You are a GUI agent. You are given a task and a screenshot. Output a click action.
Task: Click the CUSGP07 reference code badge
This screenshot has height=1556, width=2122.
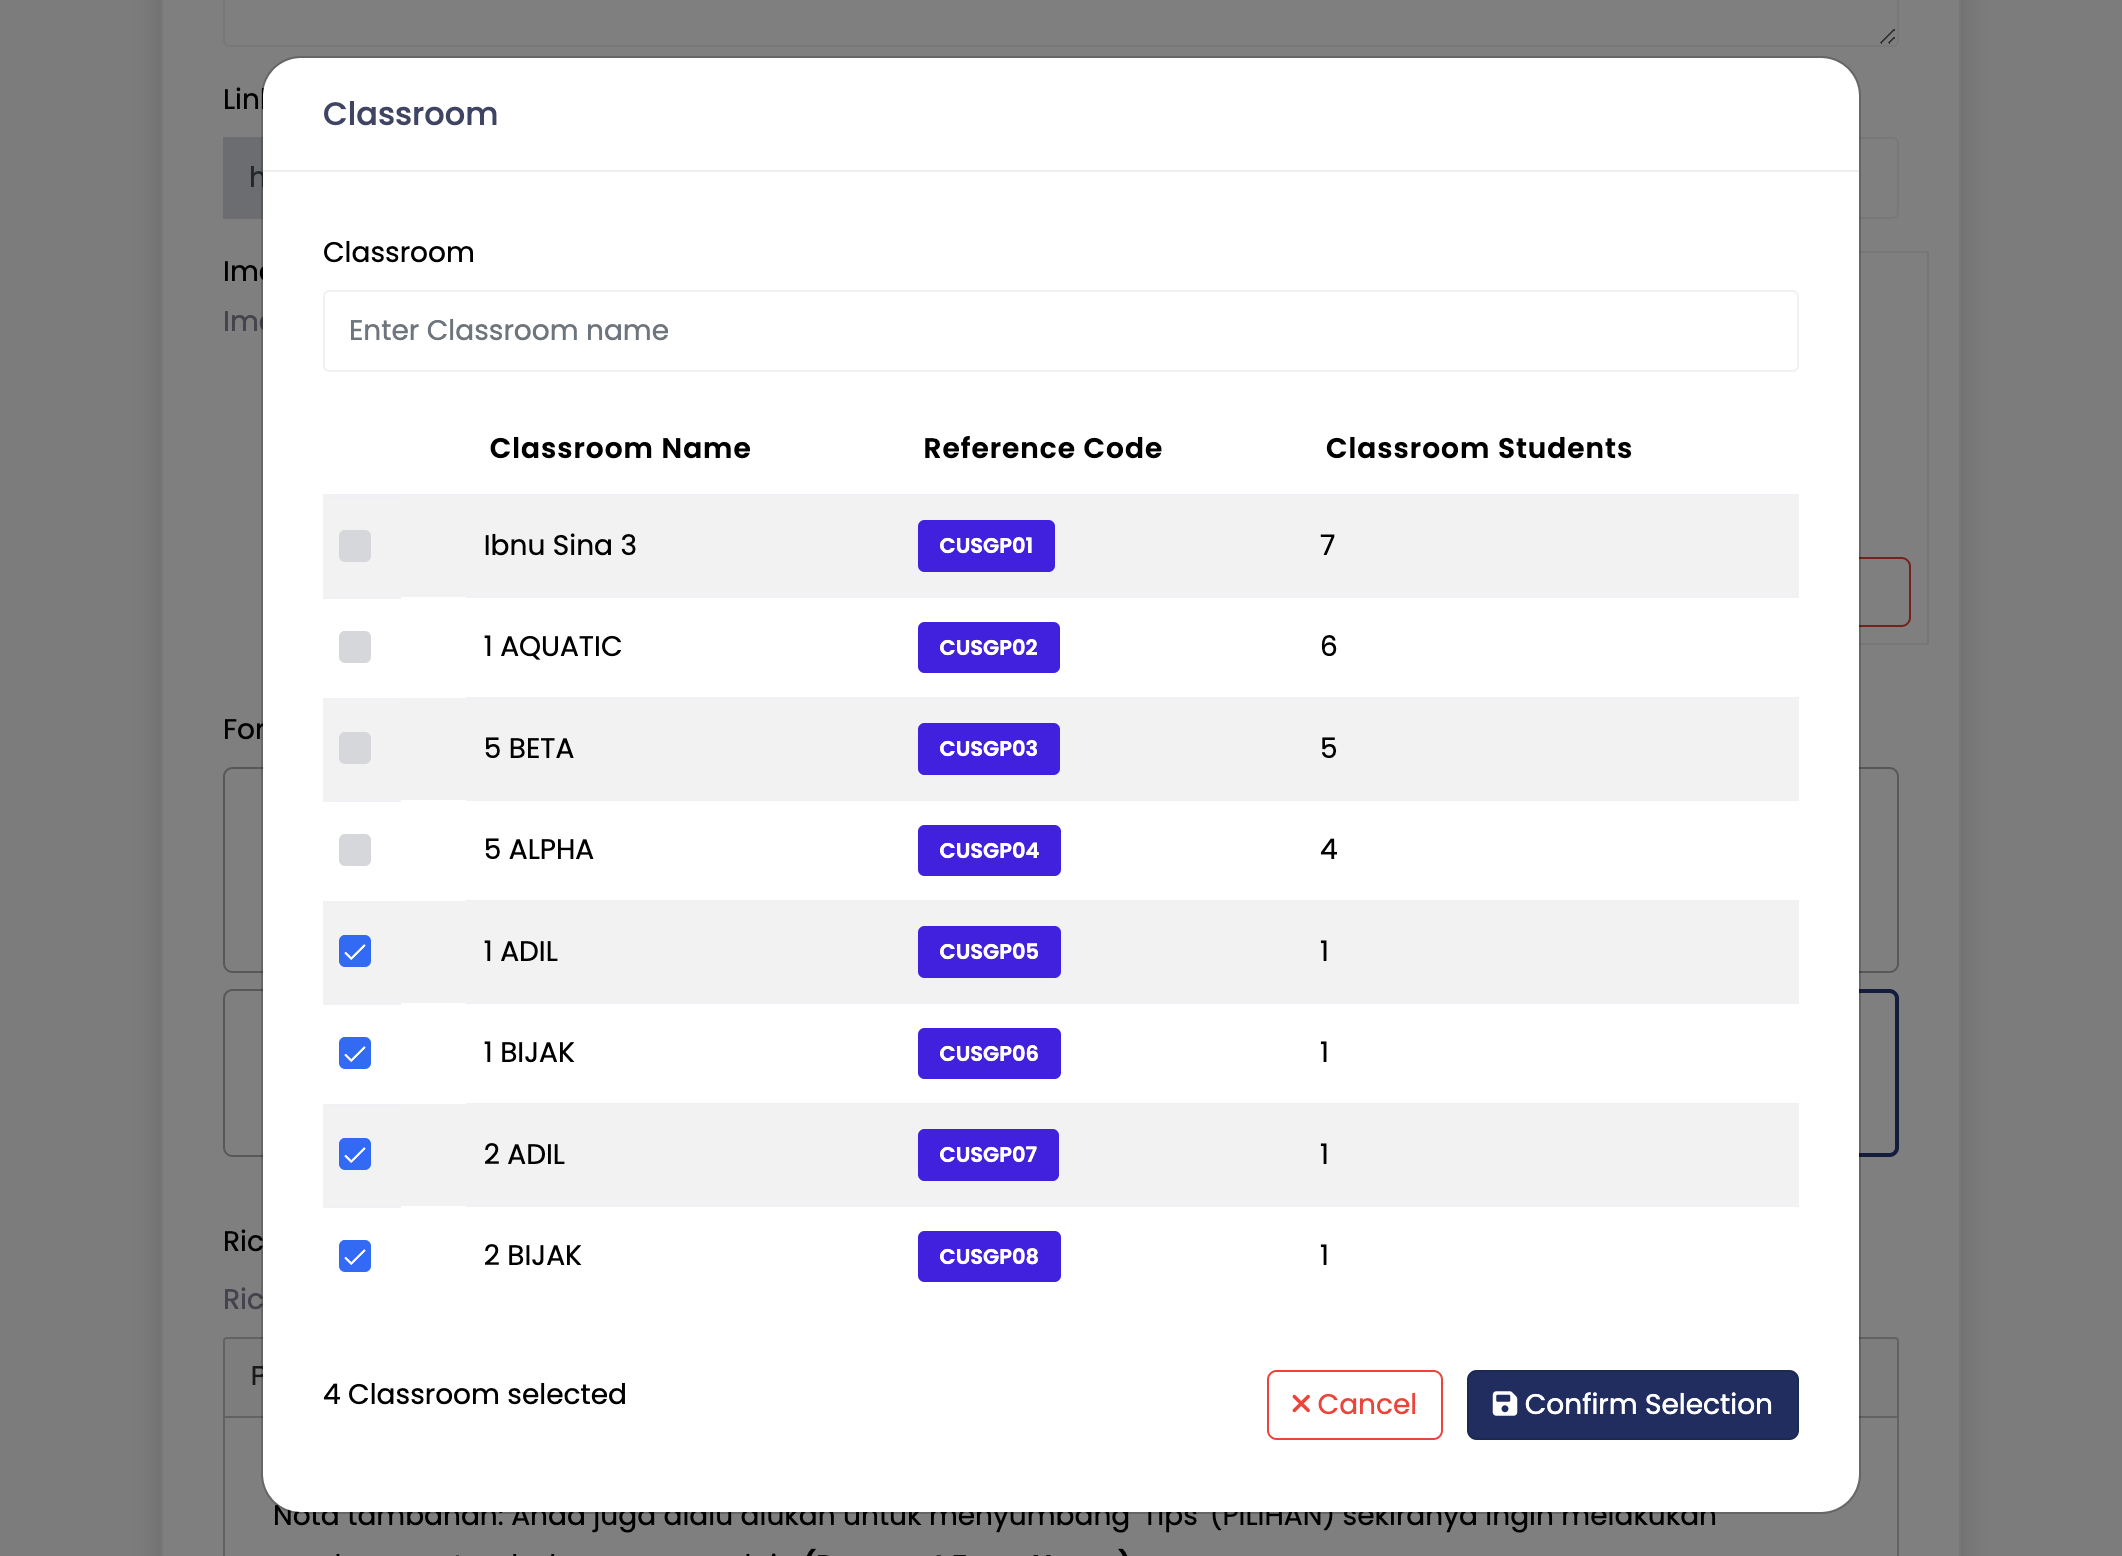tap(988, 1154)
